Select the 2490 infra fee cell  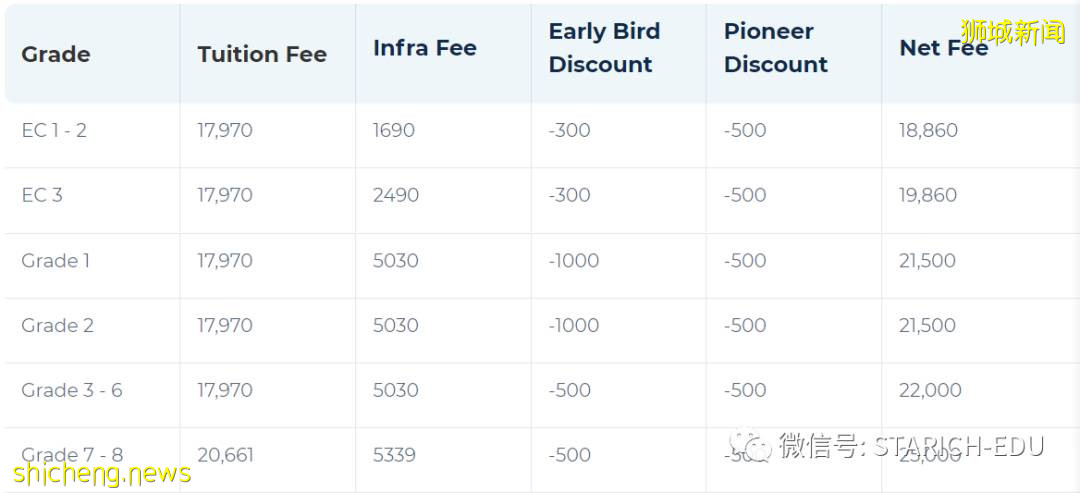[x=395, y=195]
